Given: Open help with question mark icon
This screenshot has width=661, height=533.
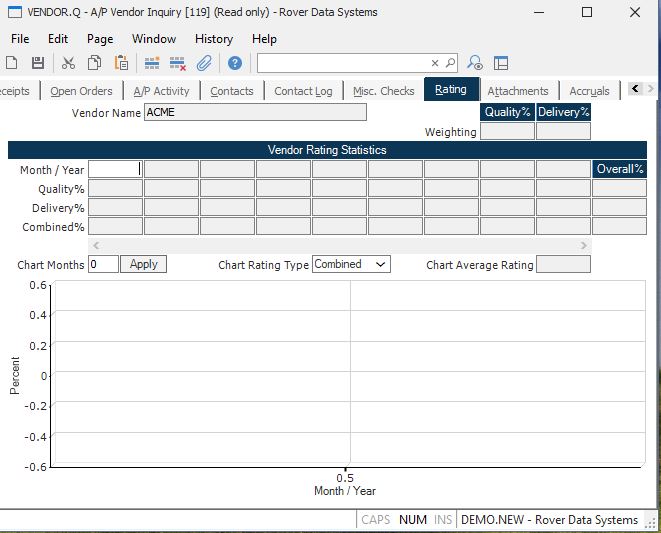Looking at the screenshot, I should 235,63.
